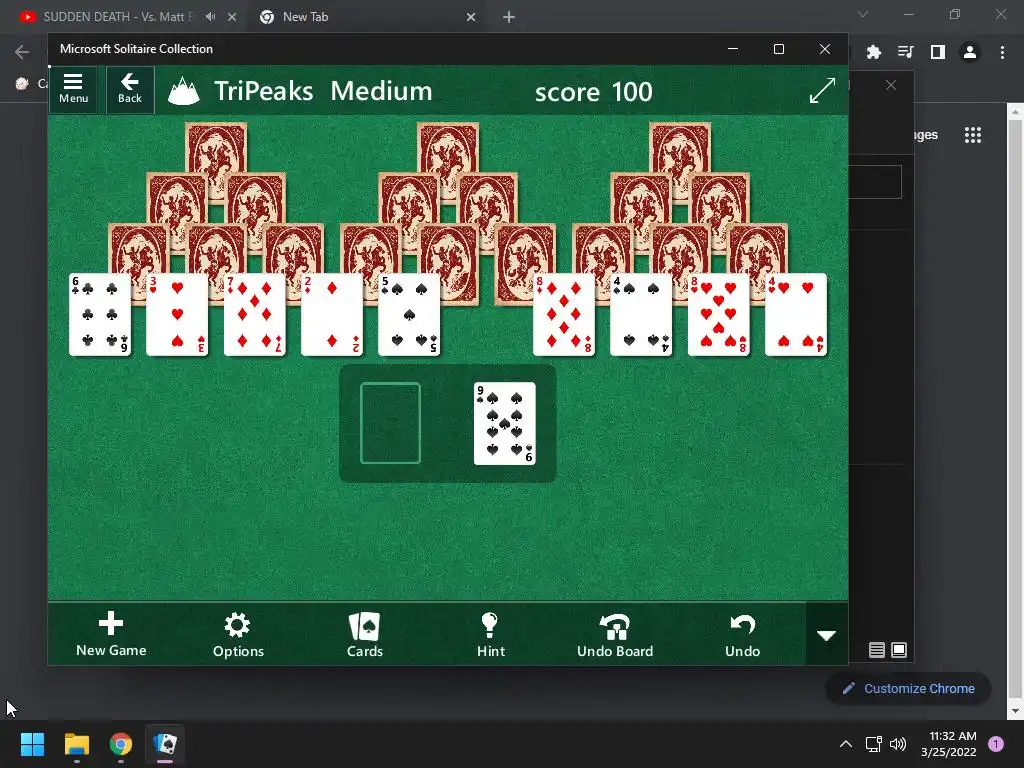Open the game Options gear
Viewport: 1024px width, 768px height.
(x=238, y=634)
